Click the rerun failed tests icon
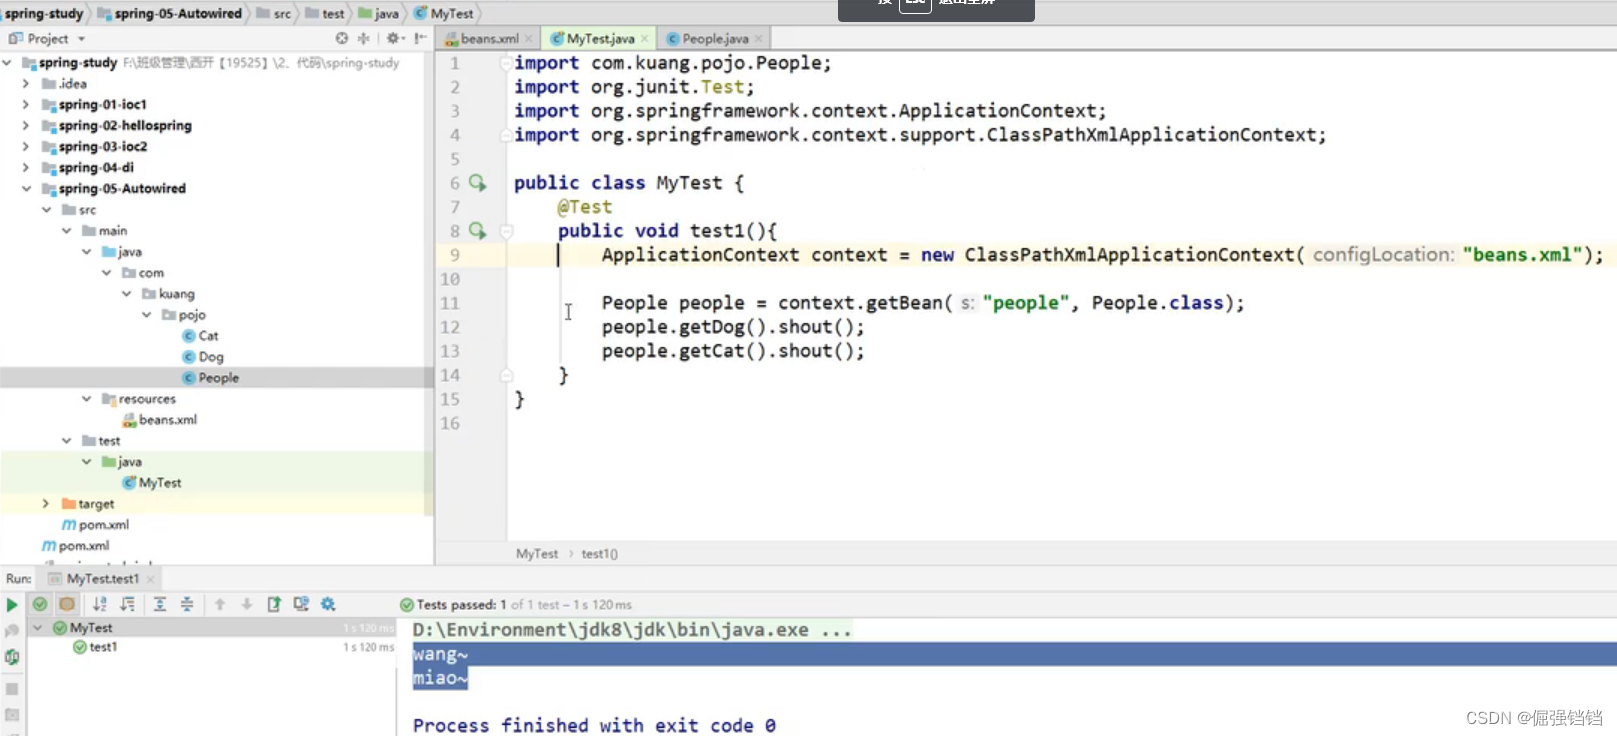The width and height of the screenshot is (1617, 736). [12, 631]
